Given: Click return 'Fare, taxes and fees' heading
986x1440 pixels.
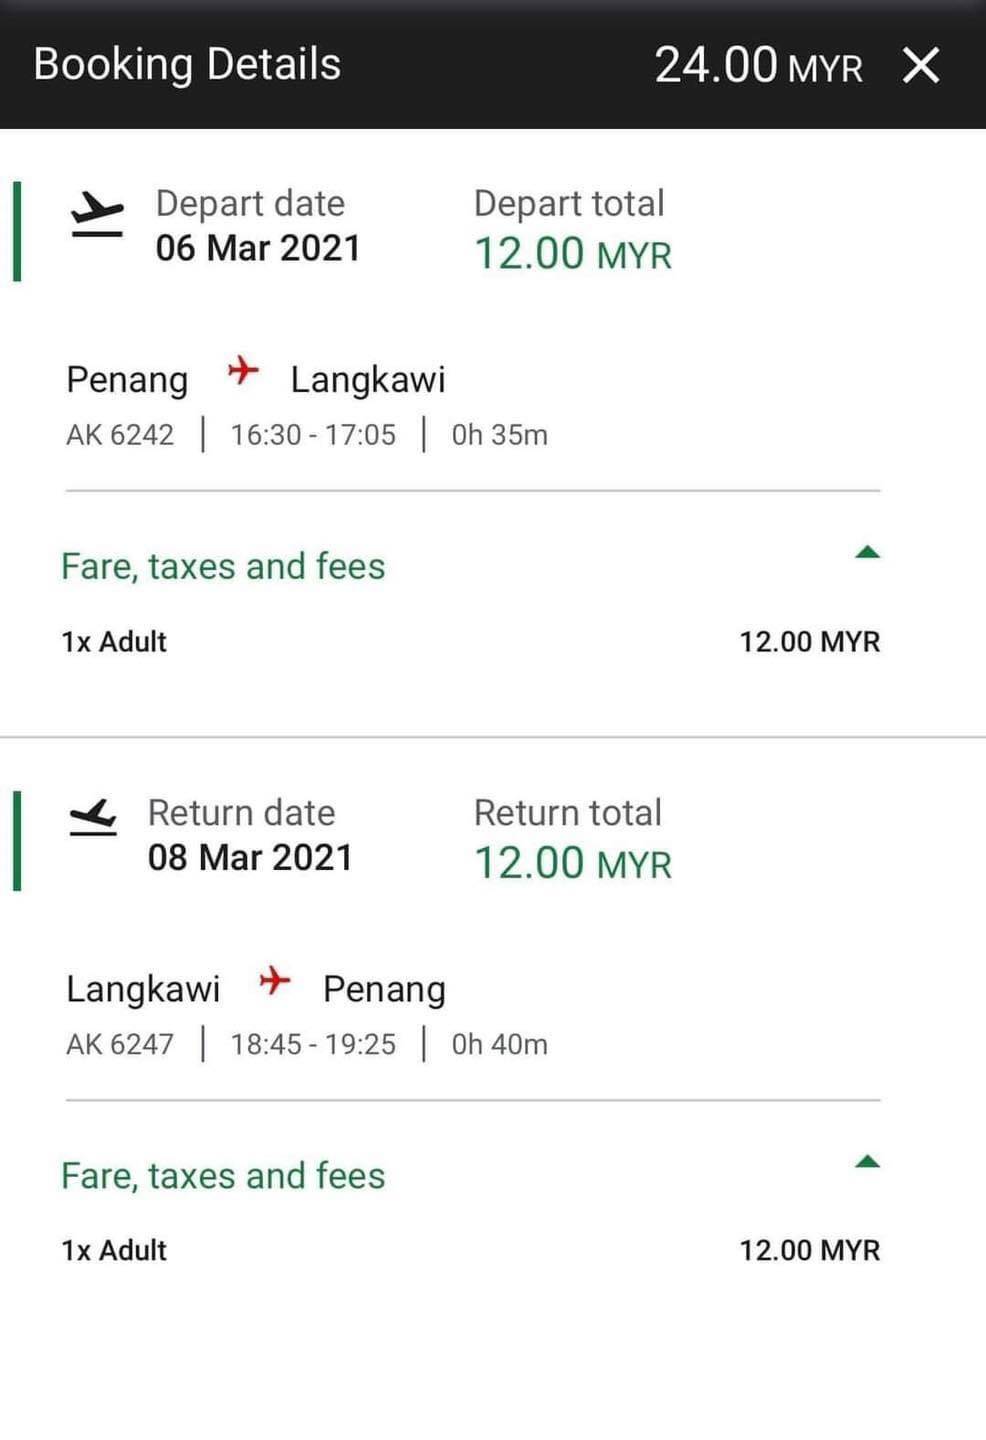Looking at the screenshot, I should click(223, 1176).
